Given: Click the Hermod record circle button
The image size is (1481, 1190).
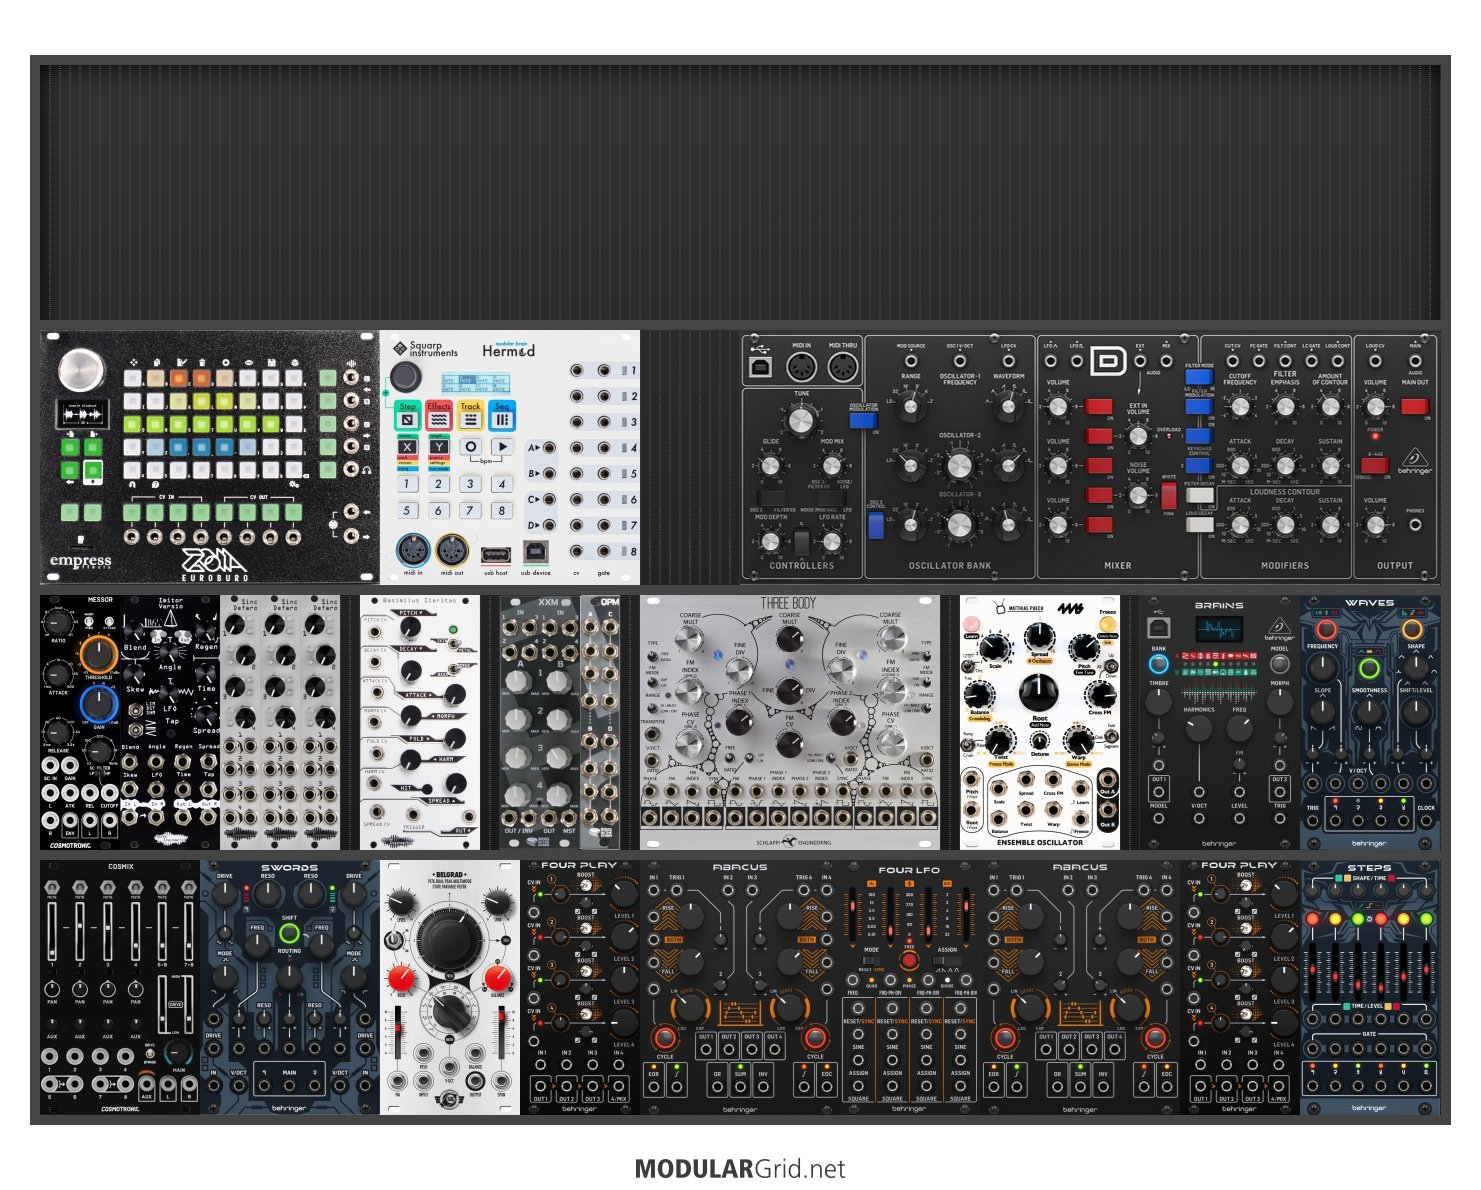Looking at the screenshot, I should tap(470, 447).
